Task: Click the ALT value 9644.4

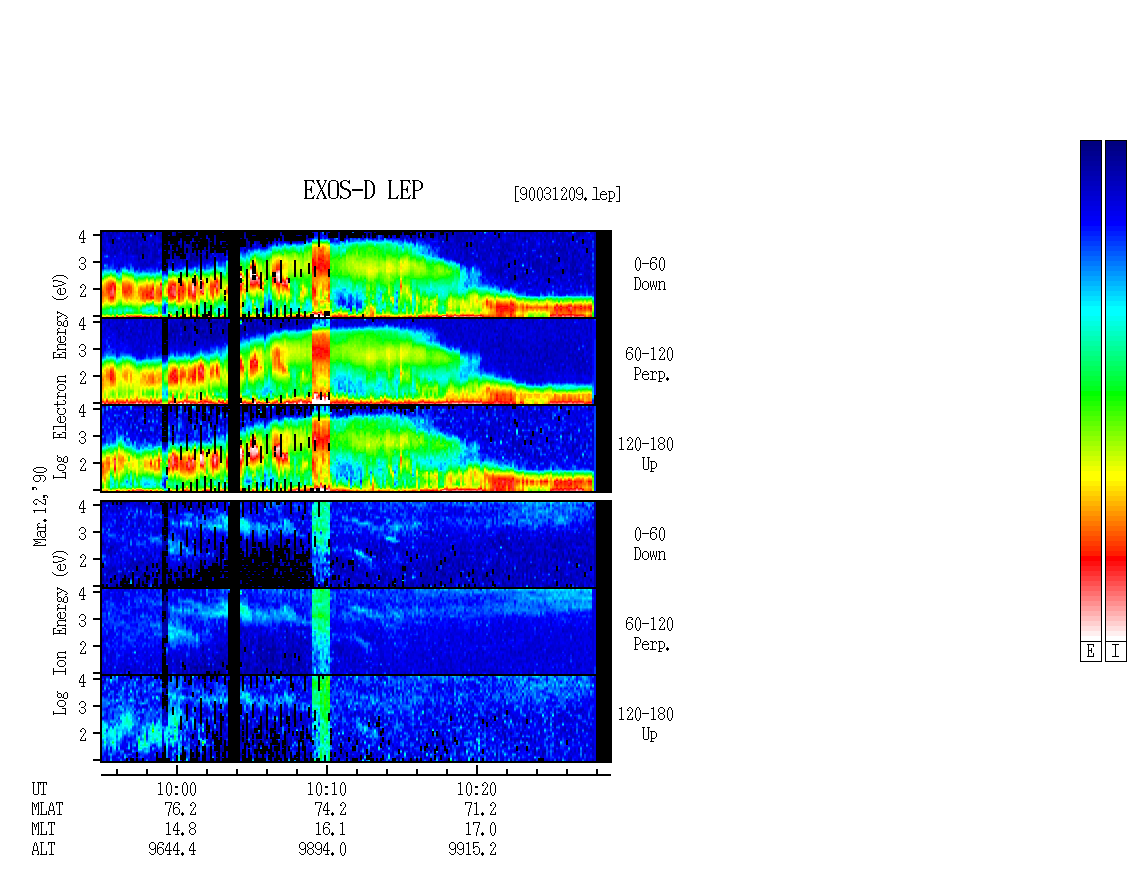Action: point(172,849)
